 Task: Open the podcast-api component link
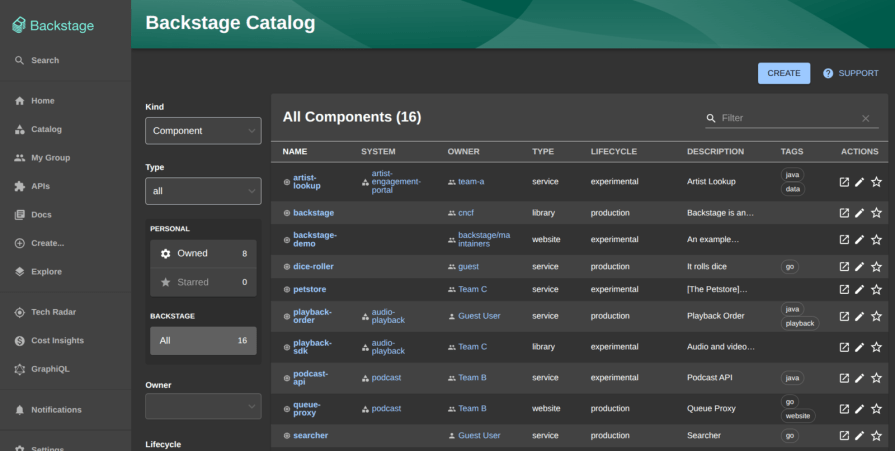click(311, 378)
